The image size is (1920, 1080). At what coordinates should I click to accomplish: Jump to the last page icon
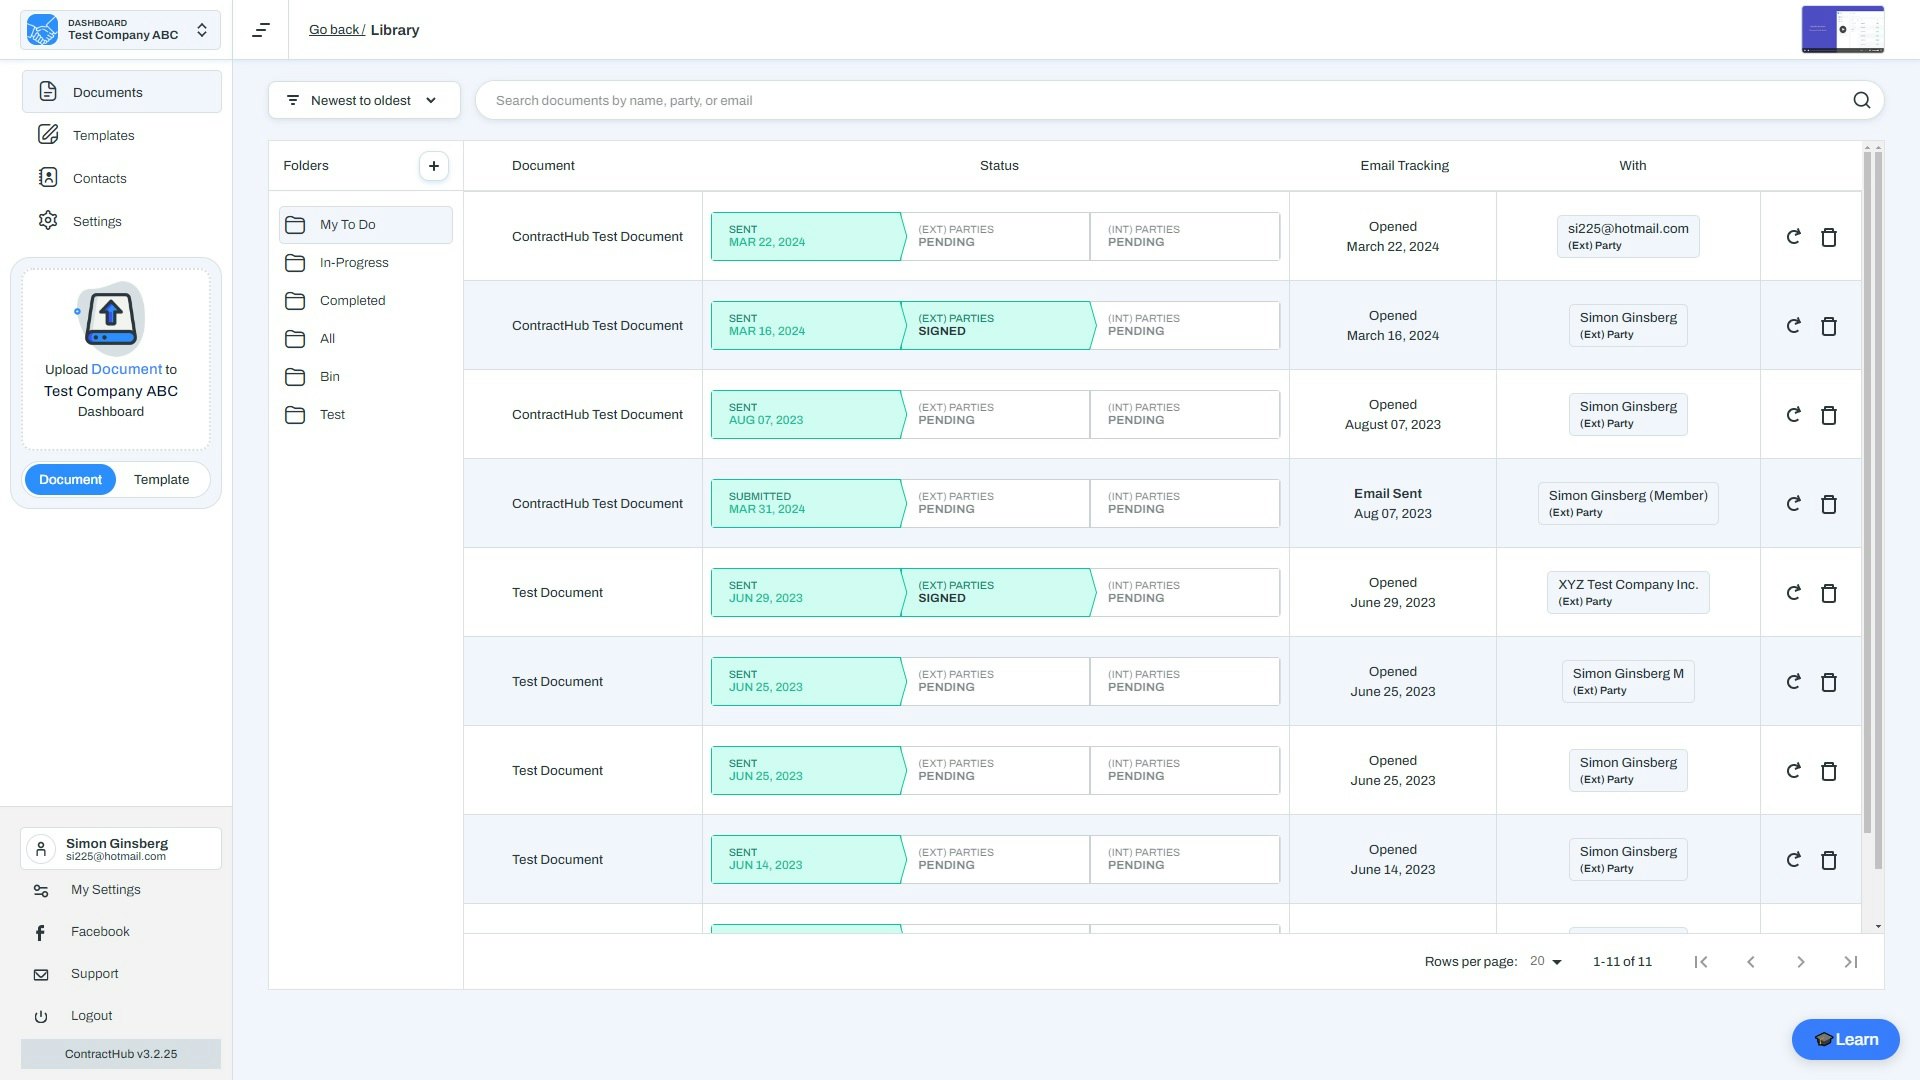pos(1850,962)
